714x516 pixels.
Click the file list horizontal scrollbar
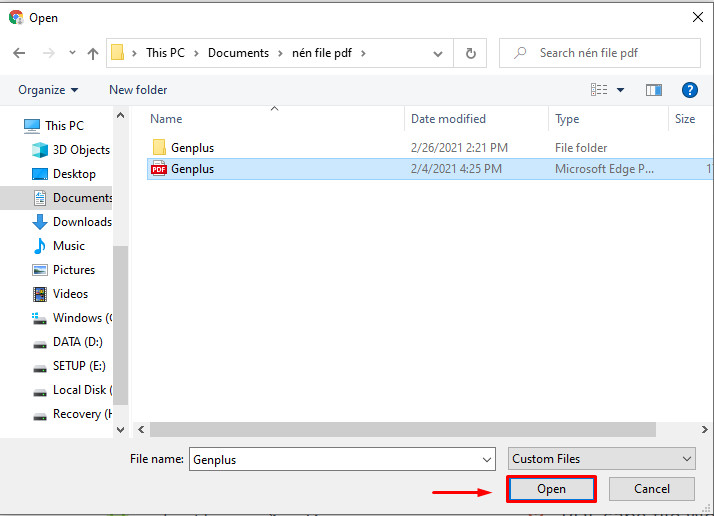point(403,429)
